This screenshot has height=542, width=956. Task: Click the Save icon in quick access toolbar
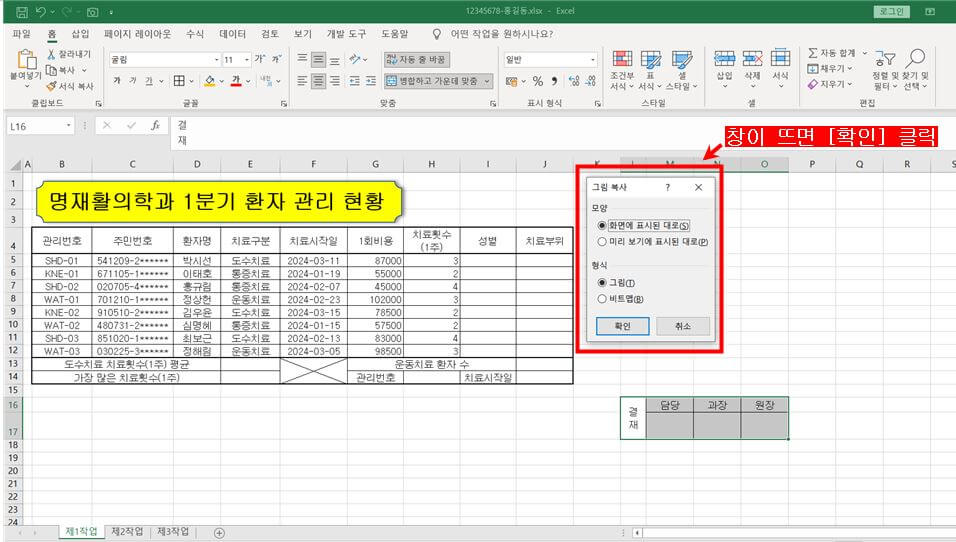tap(22, 12)
